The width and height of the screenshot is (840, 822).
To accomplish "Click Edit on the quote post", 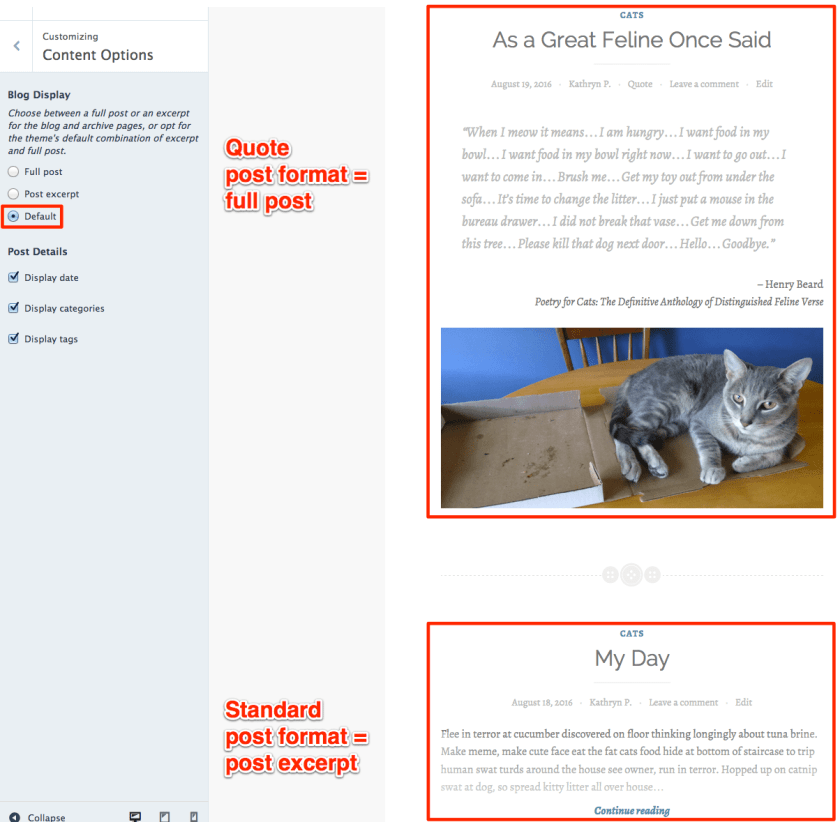I will (764, 84).
